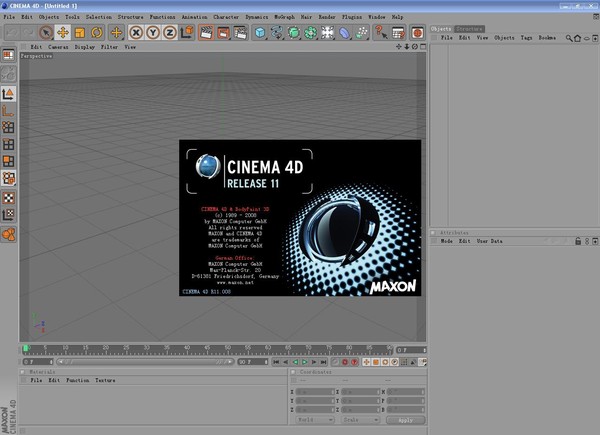Click frame 50 on the timeline ruler

(x=228, y=349)
